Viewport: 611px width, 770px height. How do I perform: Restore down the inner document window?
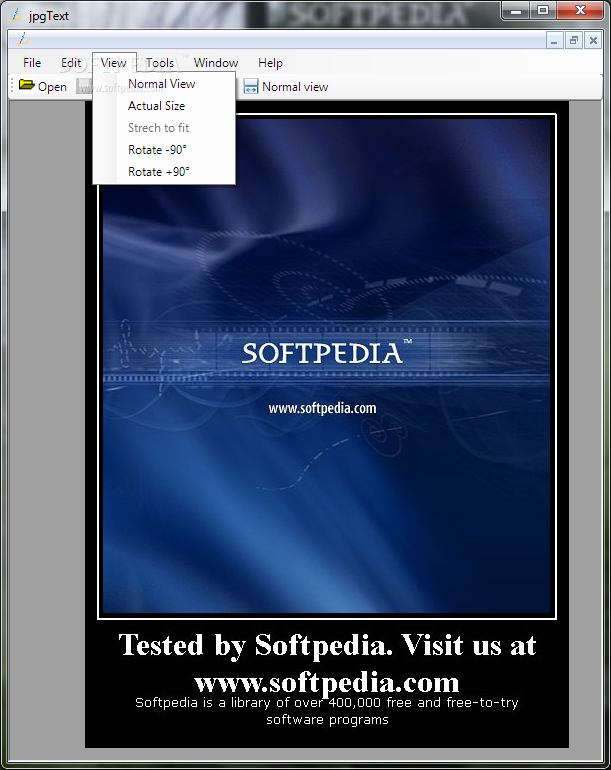573,40
